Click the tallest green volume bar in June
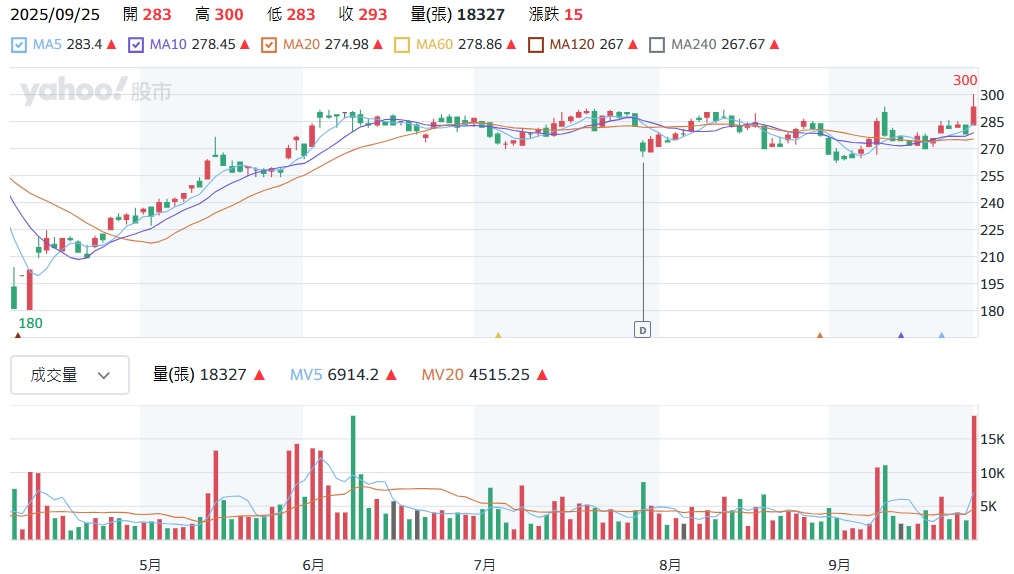The height and width of the screenshot is (574, 1014). coord(353,480)
